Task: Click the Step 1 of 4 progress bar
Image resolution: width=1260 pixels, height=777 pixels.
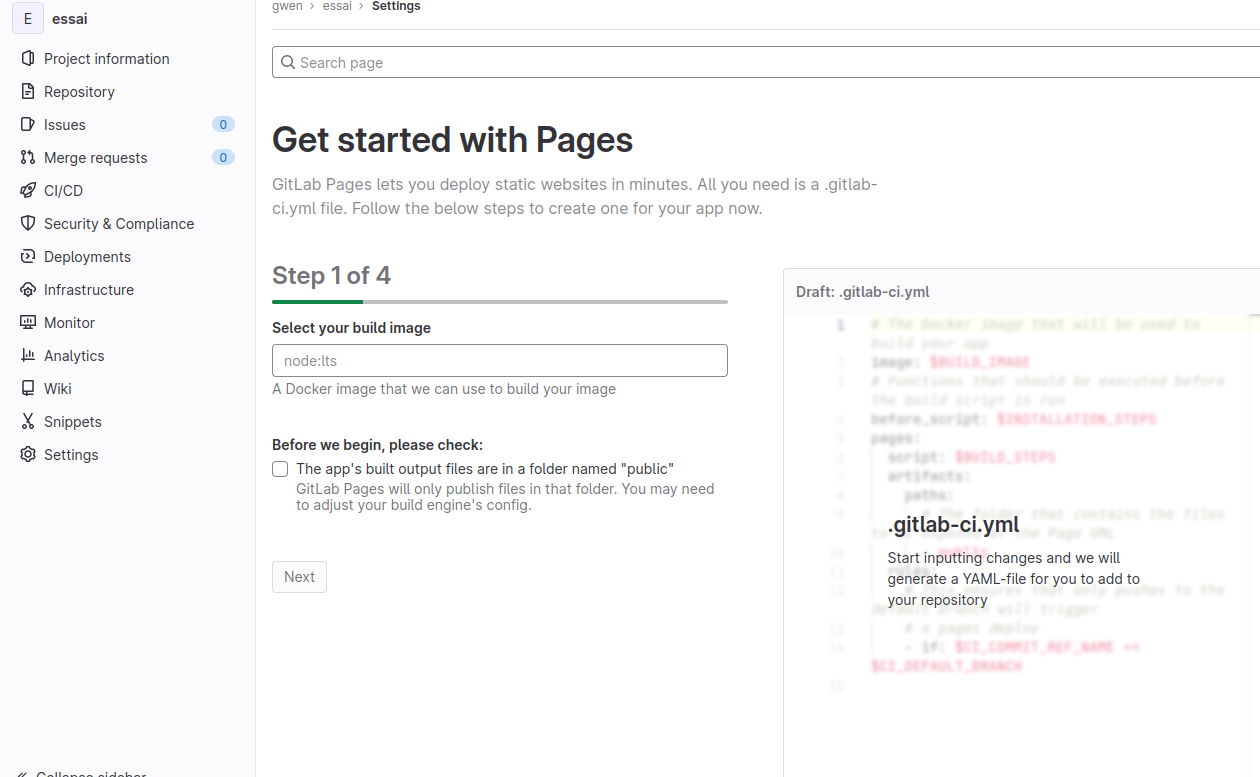Action: (x=499, y=301)
